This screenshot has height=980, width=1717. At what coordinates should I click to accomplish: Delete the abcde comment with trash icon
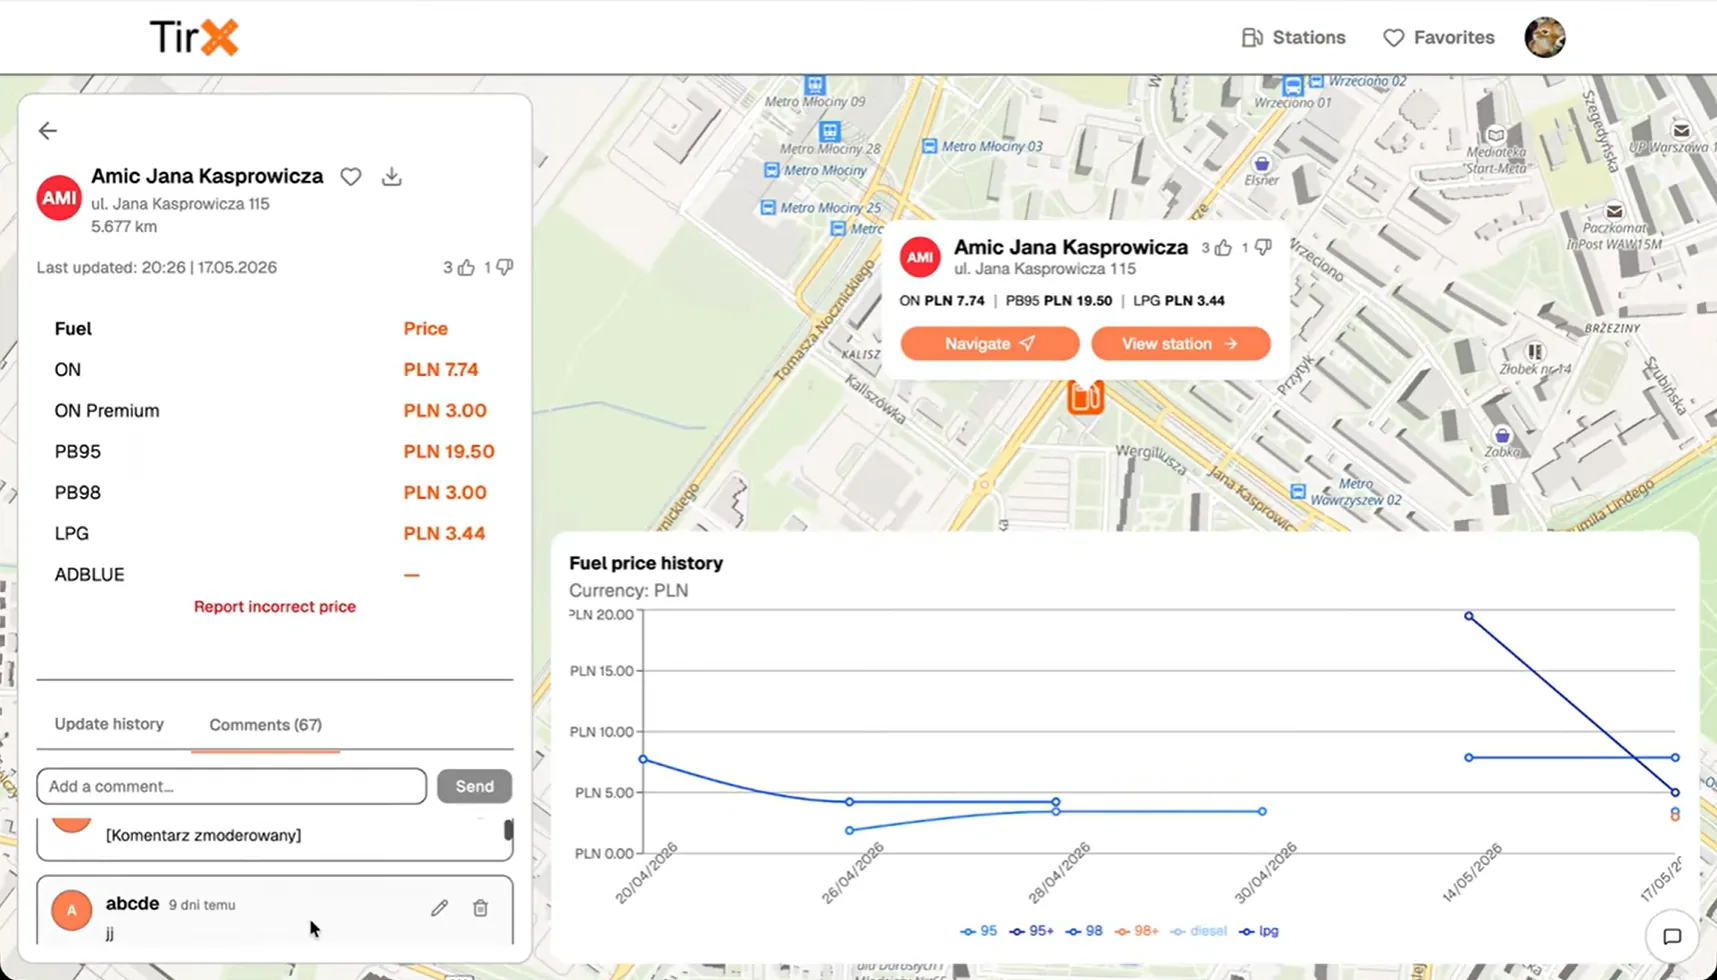[481, 908]
